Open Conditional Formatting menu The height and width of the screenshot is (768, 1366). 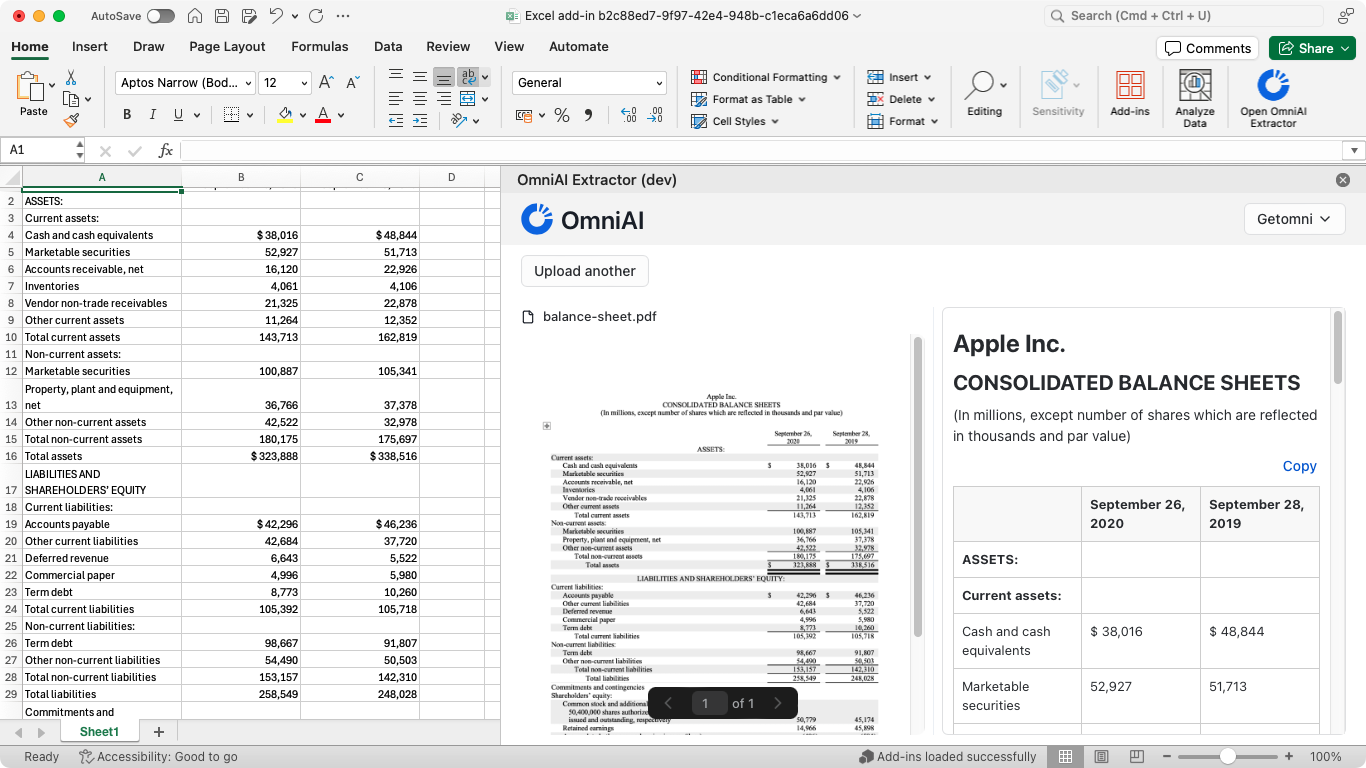point(766,77)
